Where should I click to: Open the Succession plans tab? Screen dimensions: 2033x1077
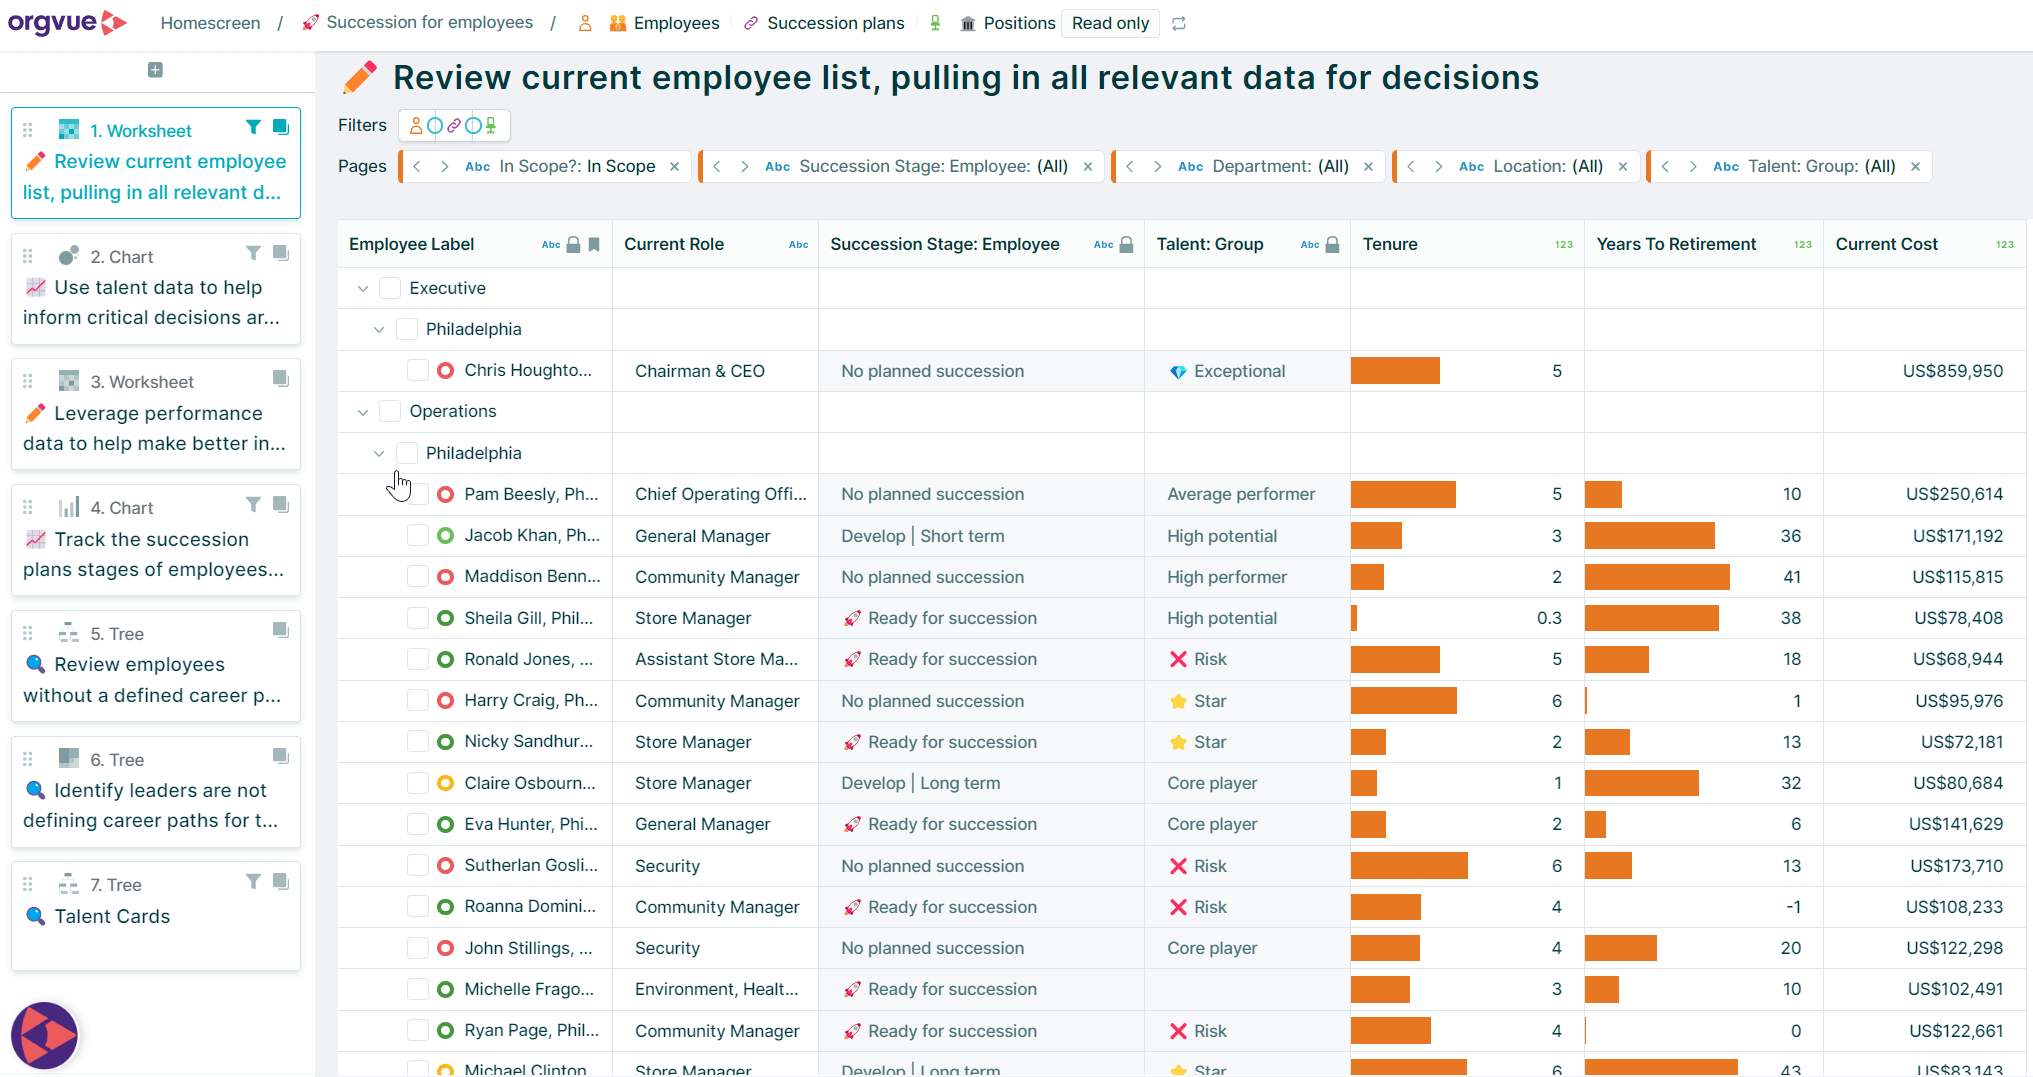point(835,23)
